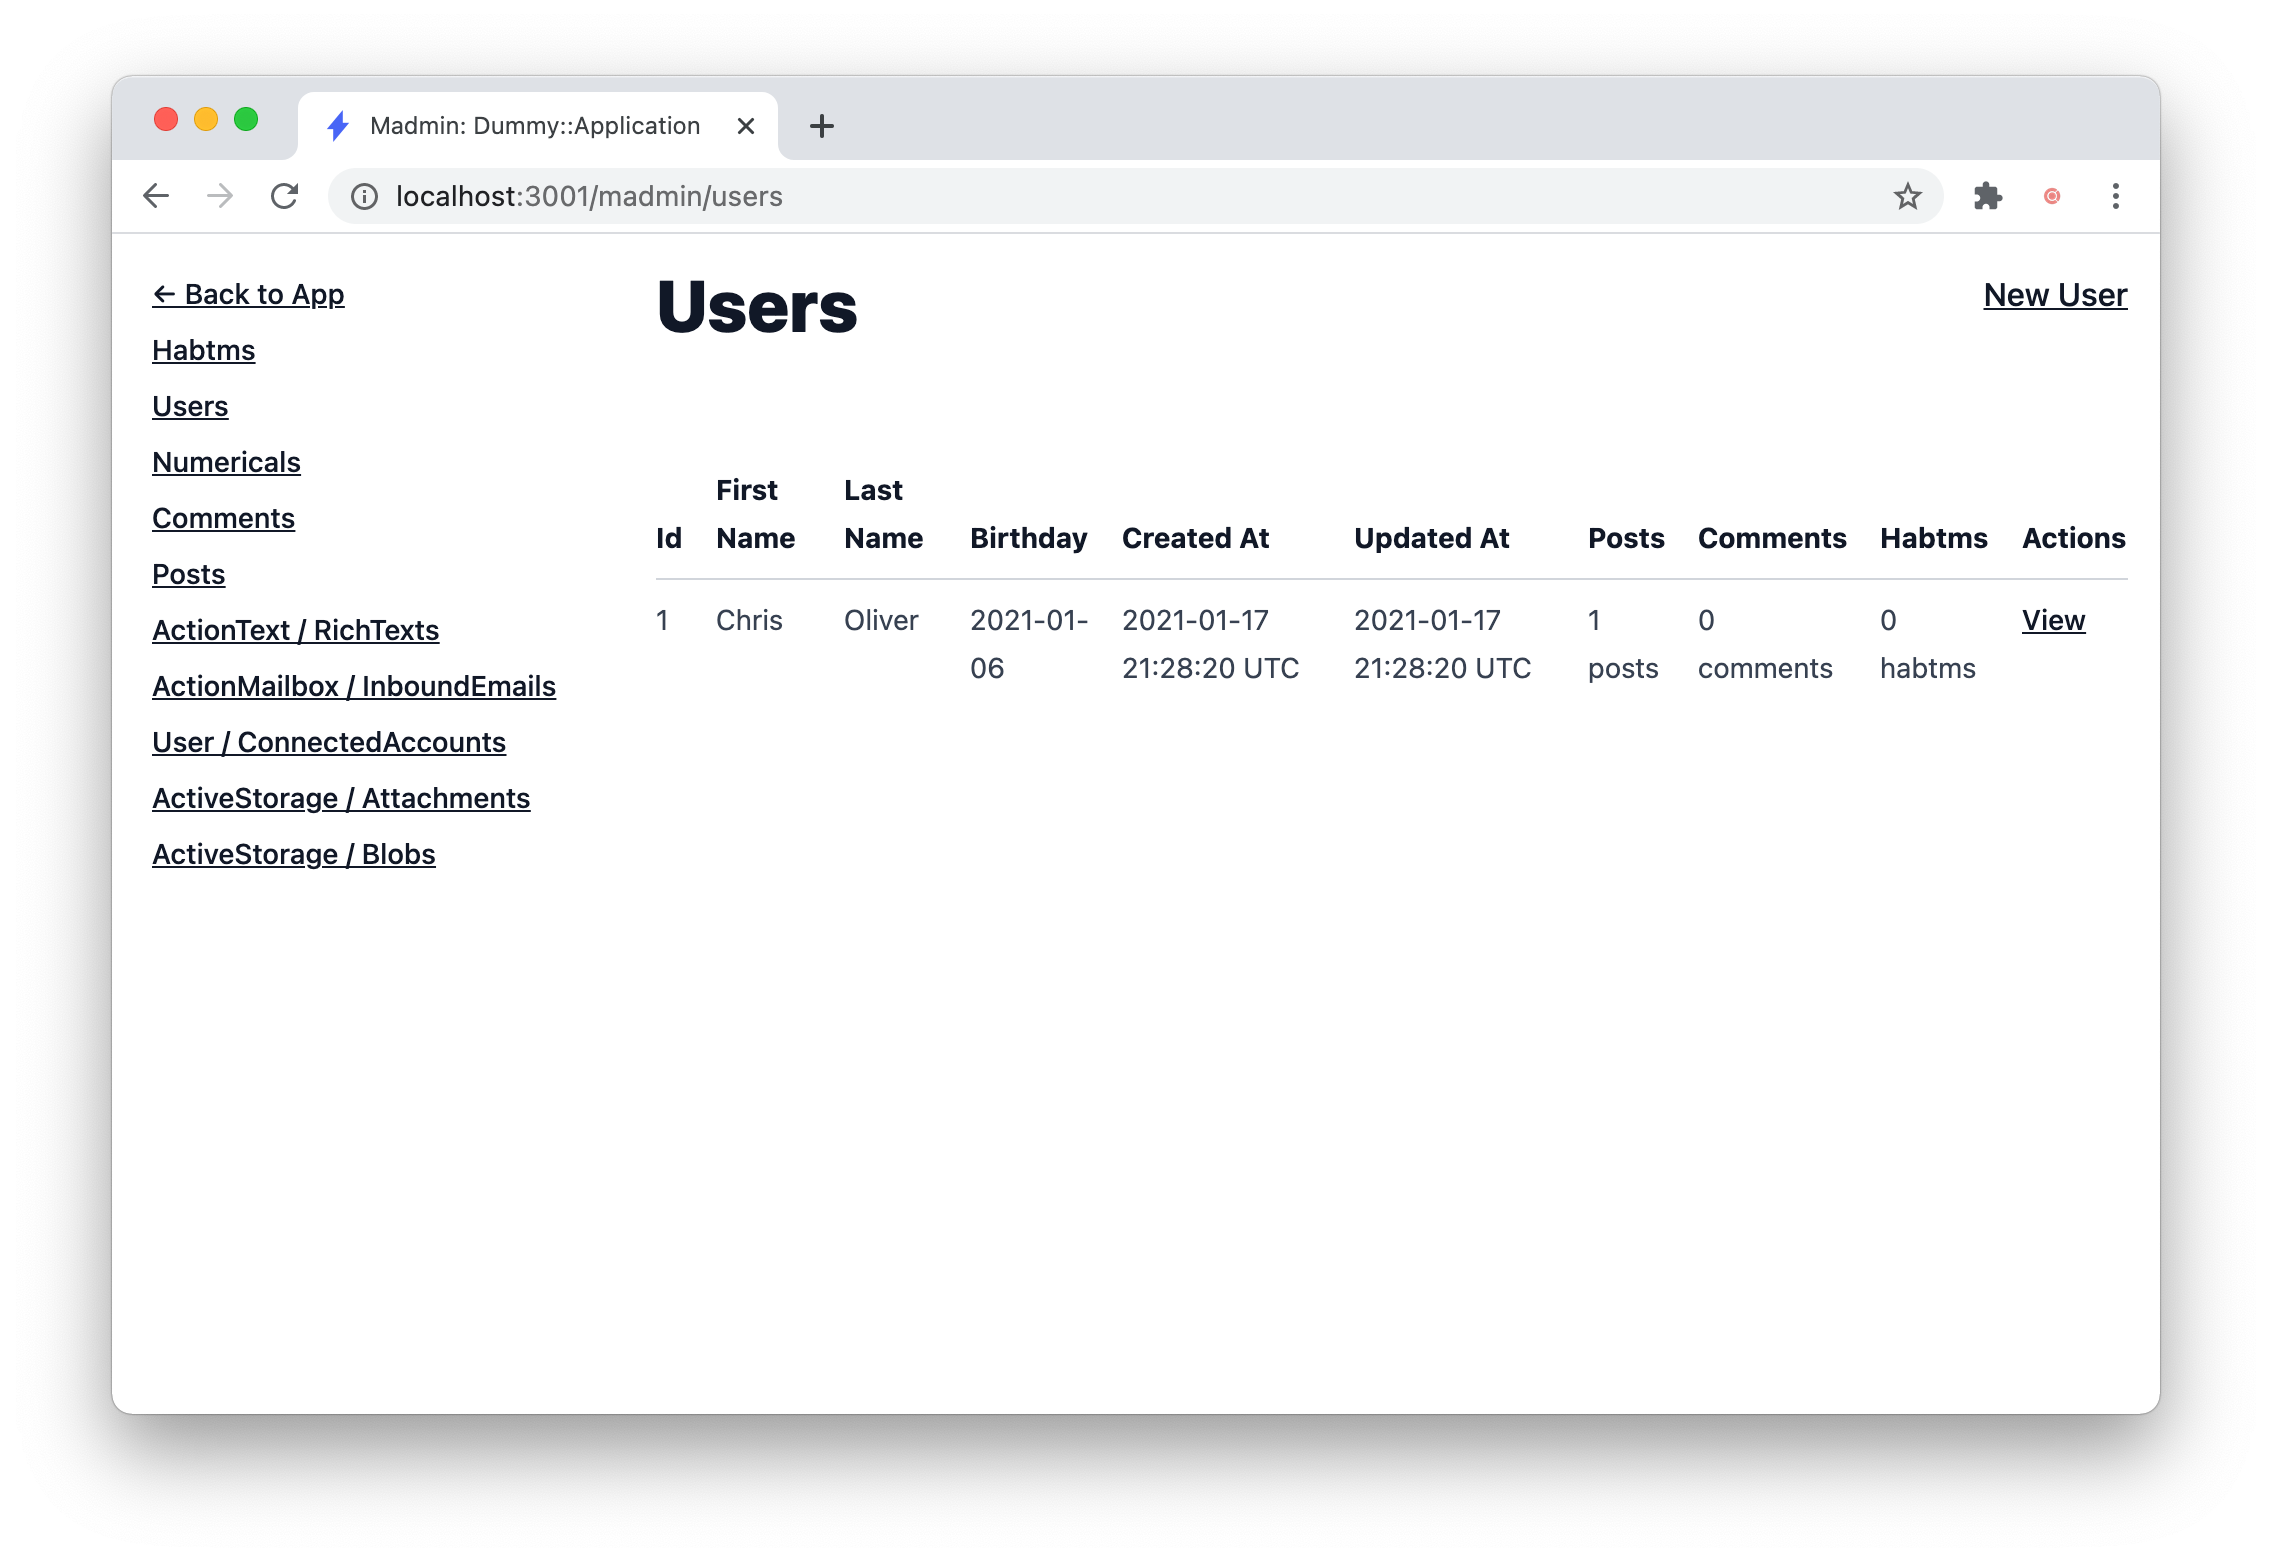The height and width of the screenshot is (1562, 2272).
Task: Open a new browser tab
Action: tap(821, 126)
